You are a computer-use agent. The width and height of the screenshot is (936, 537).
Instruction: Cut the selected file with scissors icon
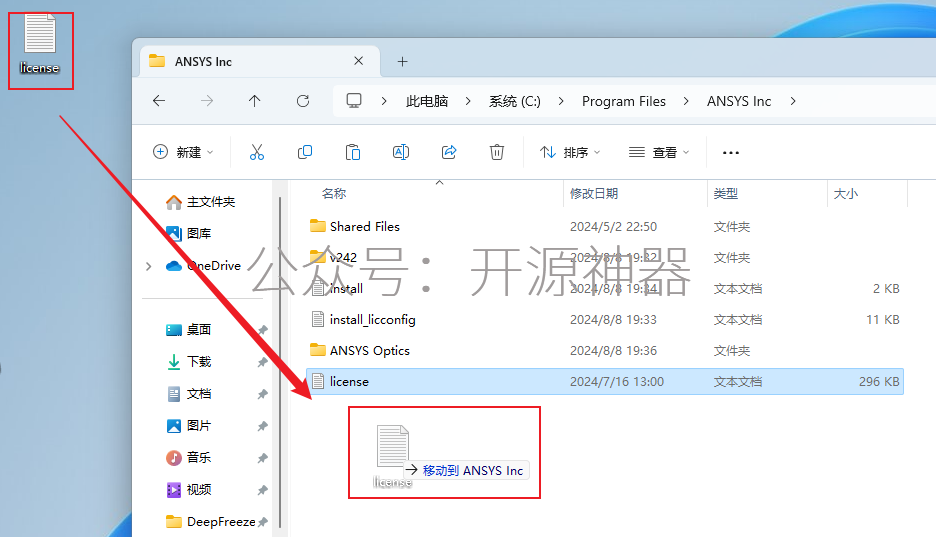coord(257,152)
